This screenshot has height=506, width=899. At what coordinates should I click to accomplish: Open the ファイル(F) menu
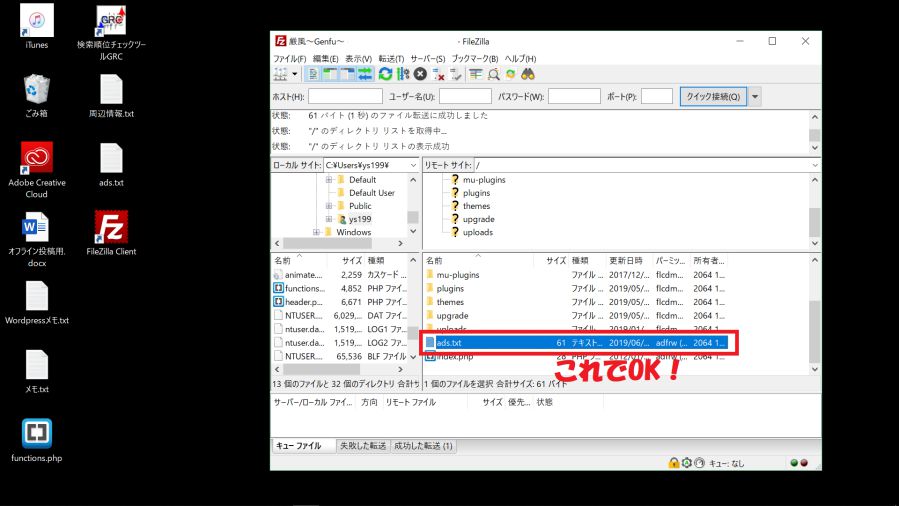click(290, 58)
